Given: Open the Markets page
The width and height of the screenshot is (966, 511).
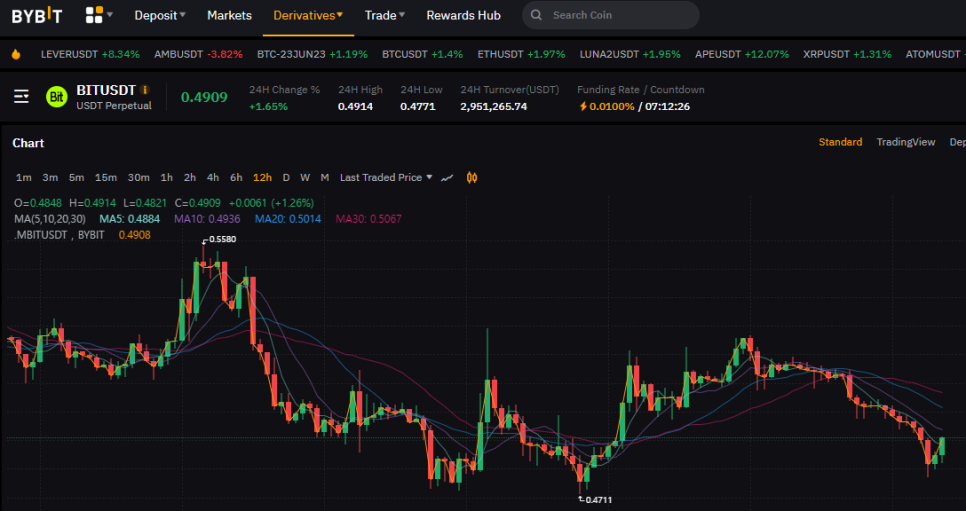Looking at the screenshot, I should click(x=229, y=15).
